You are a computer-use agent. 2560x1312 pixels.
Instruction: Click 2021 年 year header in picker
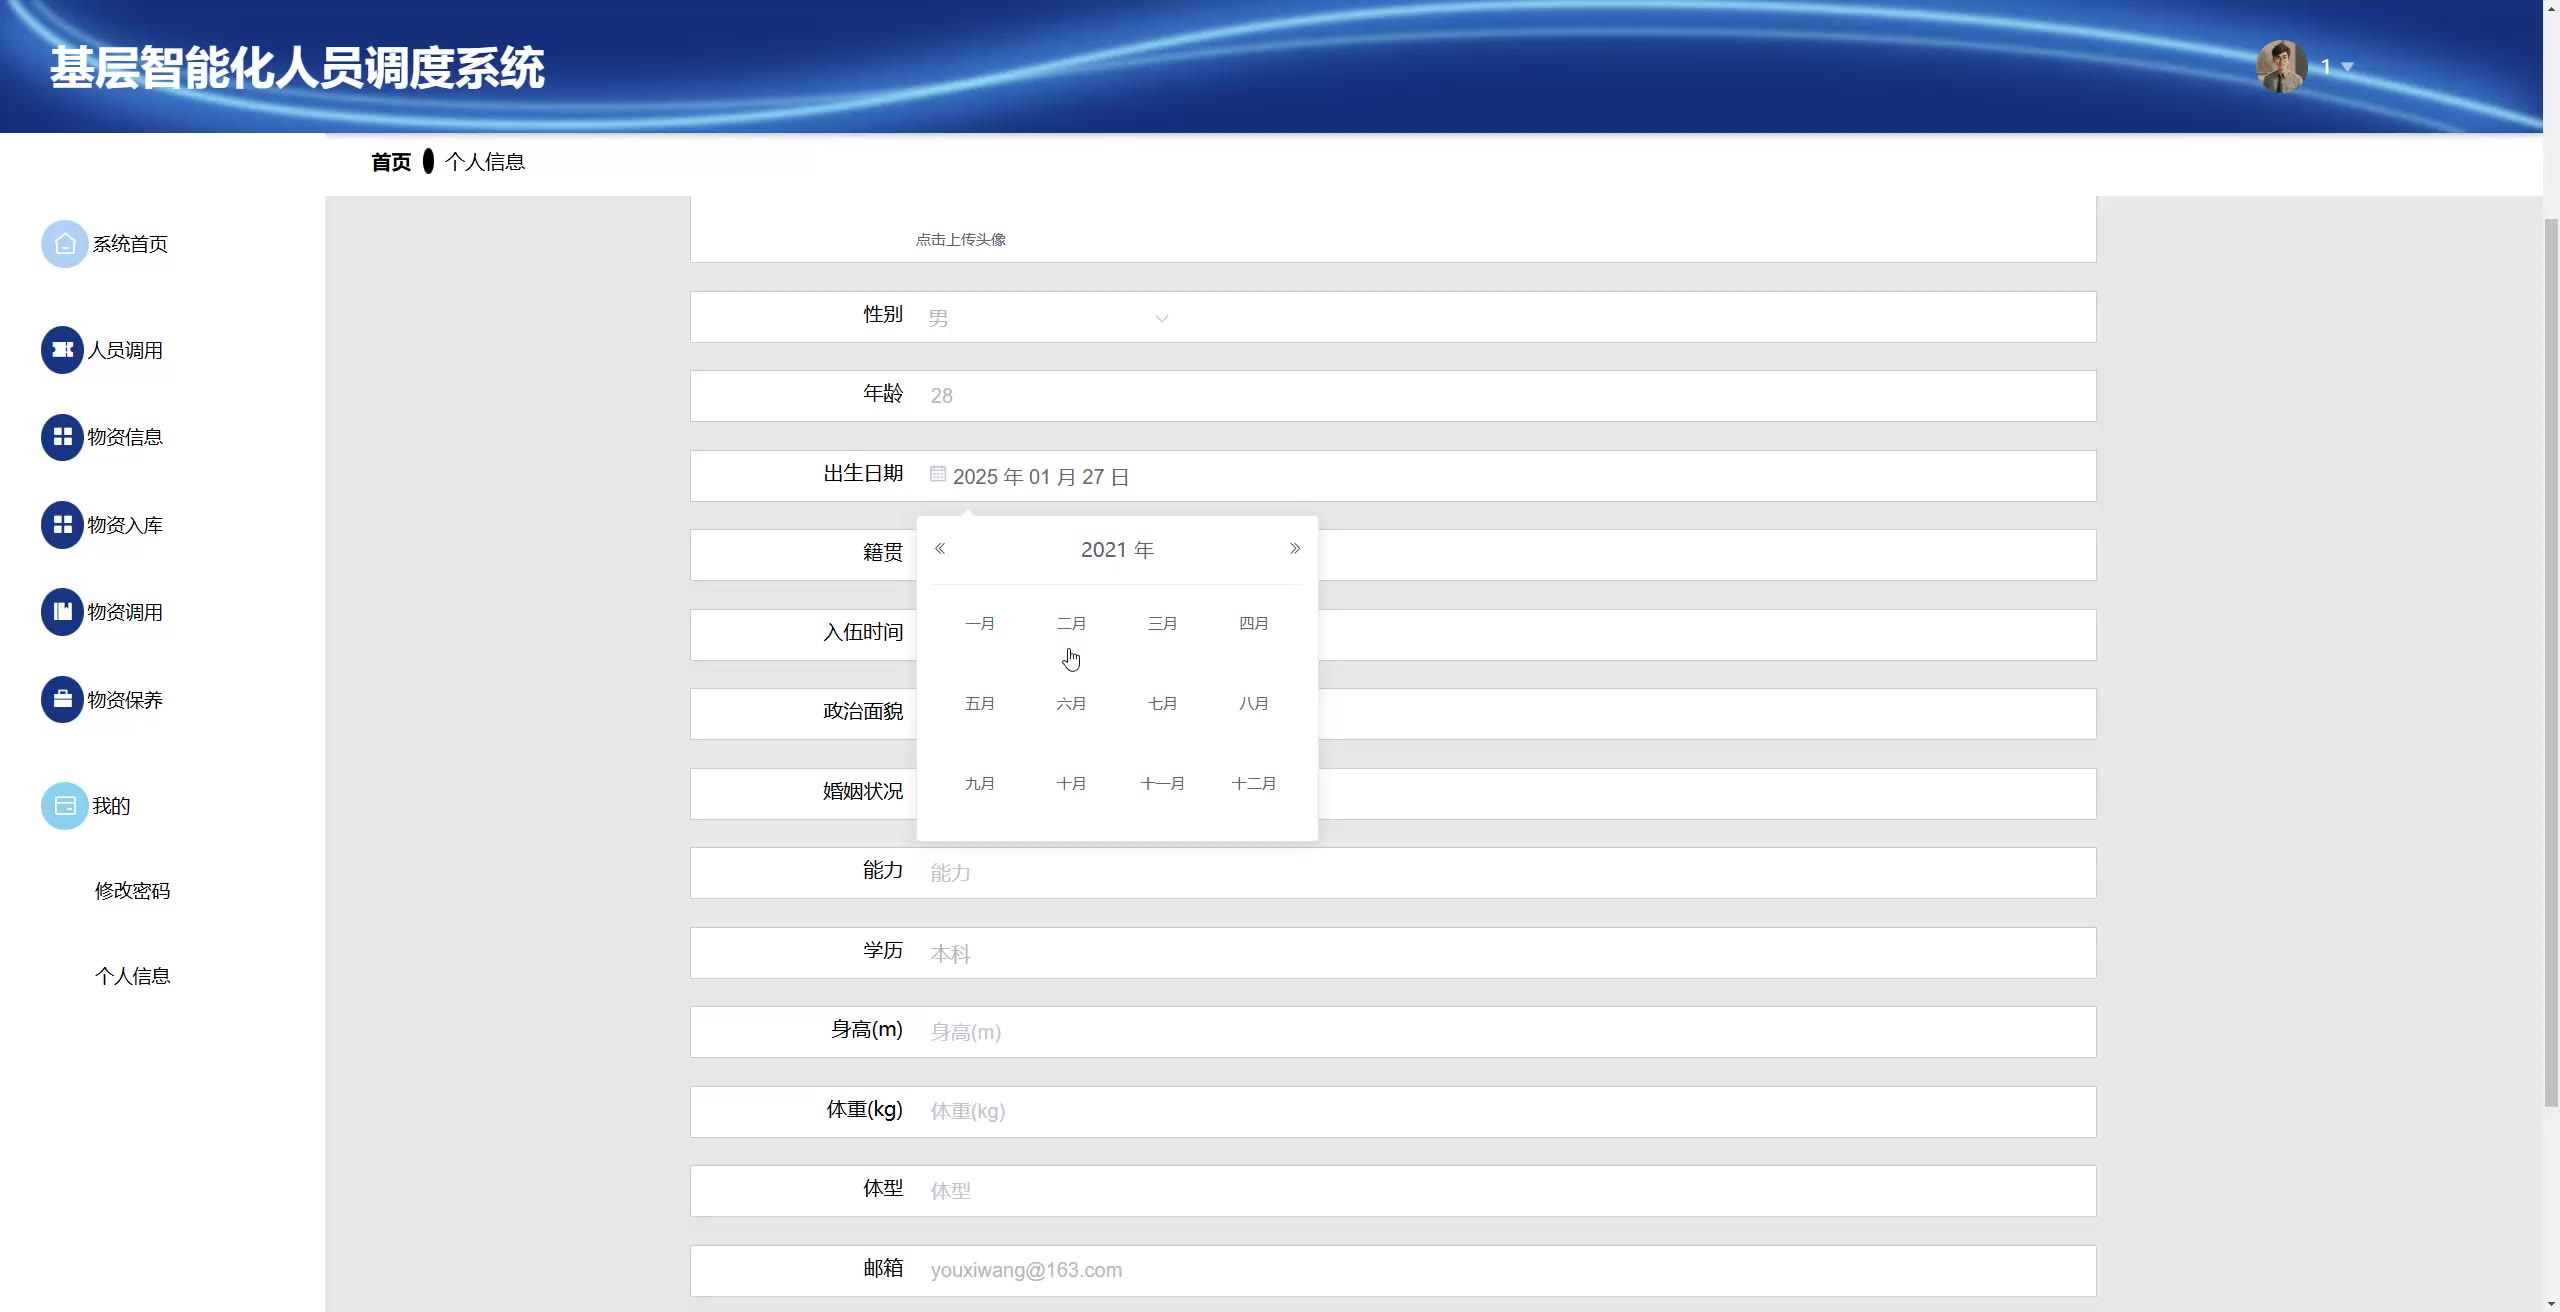coord(1117,550)
